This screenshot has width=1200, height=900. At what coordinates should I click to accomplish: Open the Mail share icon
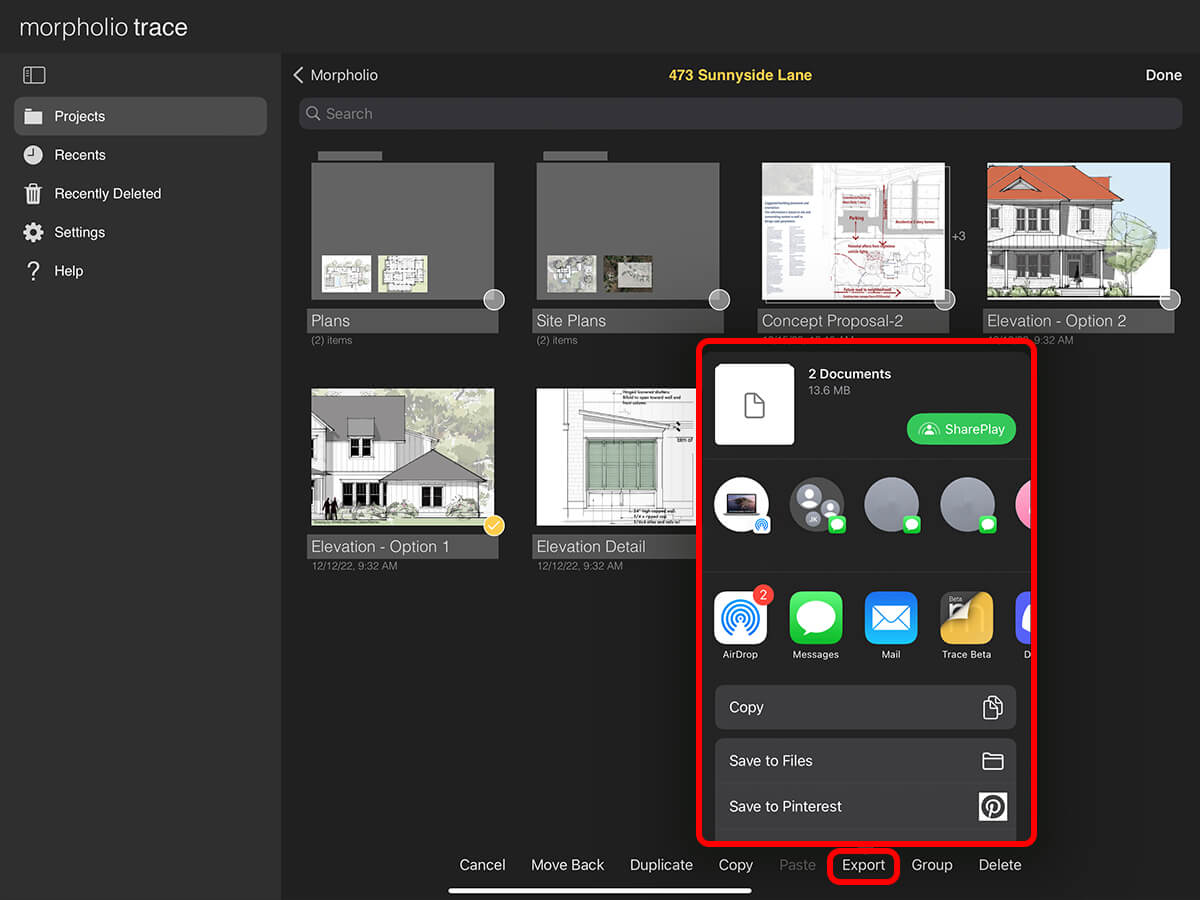pos(890,618)
